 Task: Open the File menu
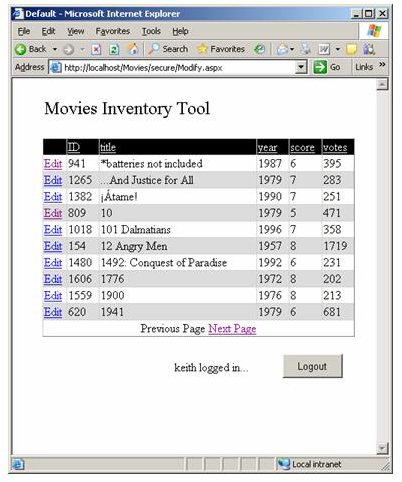(24, 31)
